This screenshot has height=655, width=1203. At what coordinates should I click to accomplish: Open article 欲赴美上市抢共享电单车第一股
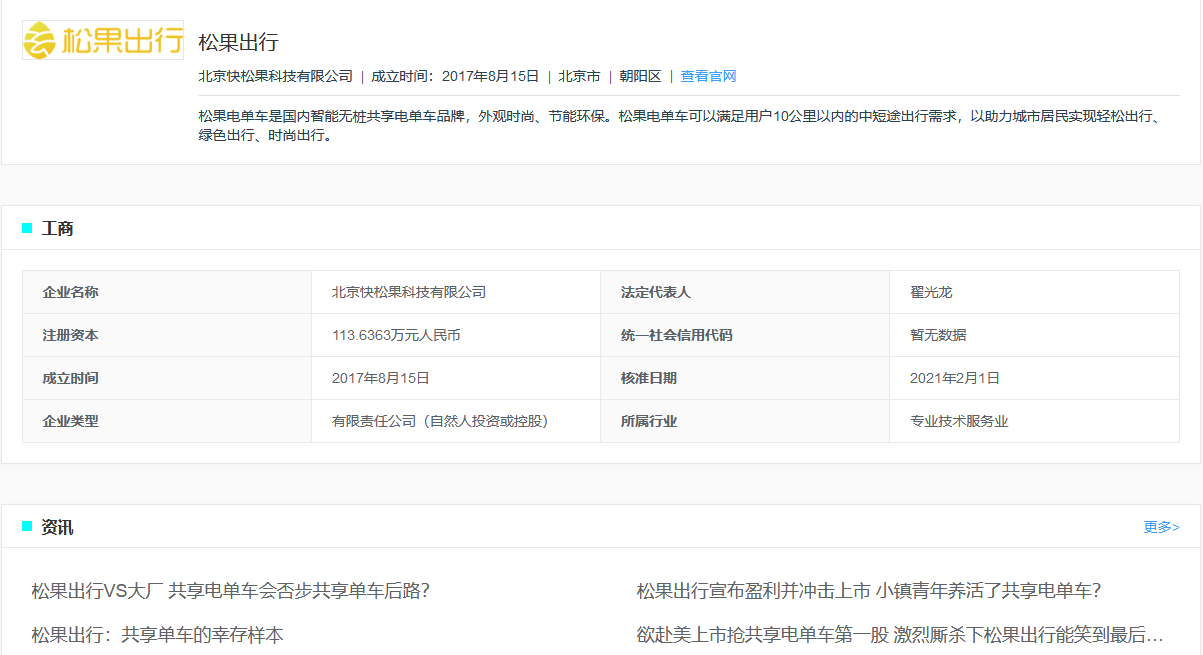tap(899, 635)
